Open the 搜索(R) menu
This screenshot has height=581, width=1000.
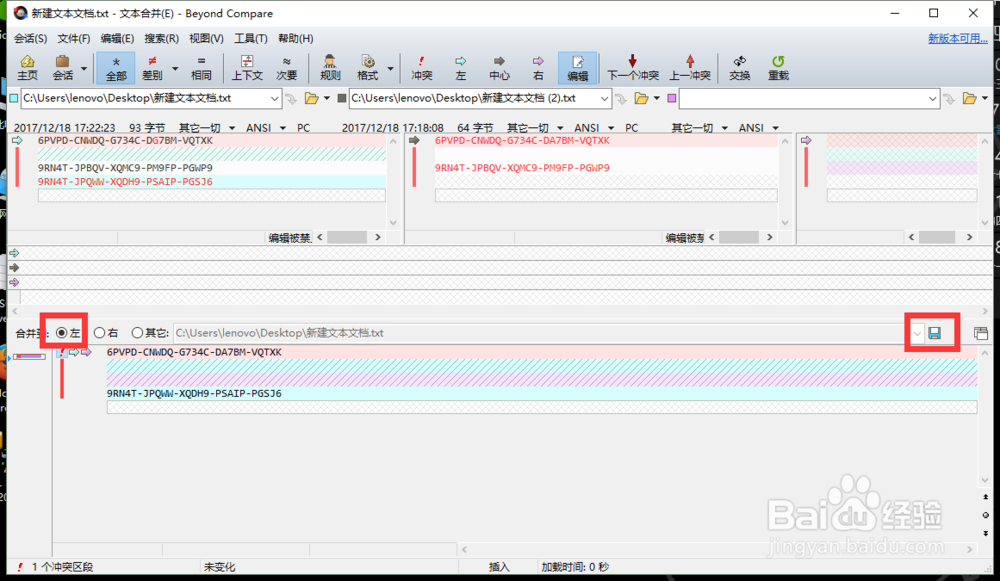coord(161,38)
